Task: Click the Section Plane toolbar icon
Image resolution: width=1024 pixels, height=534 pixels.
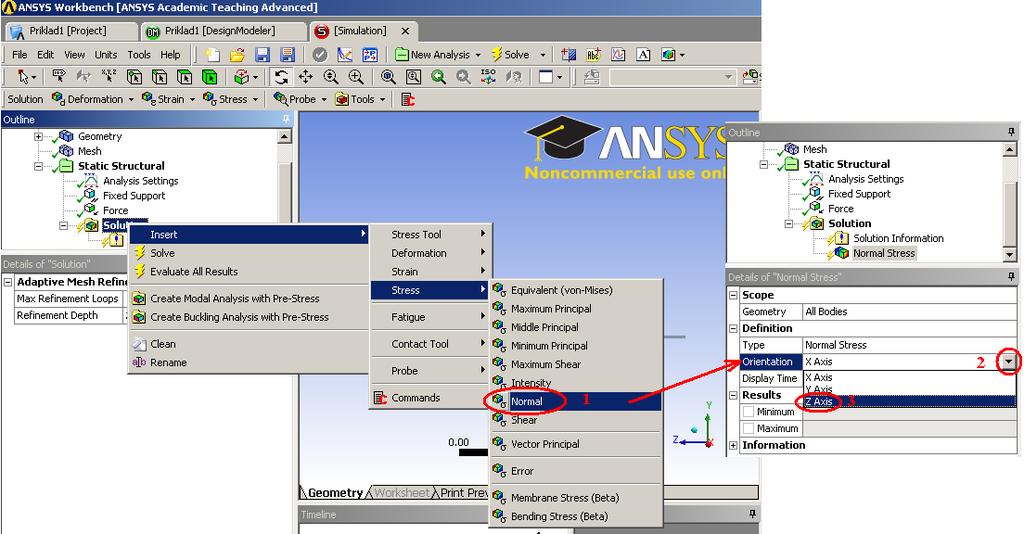Action: pos(568,55)
